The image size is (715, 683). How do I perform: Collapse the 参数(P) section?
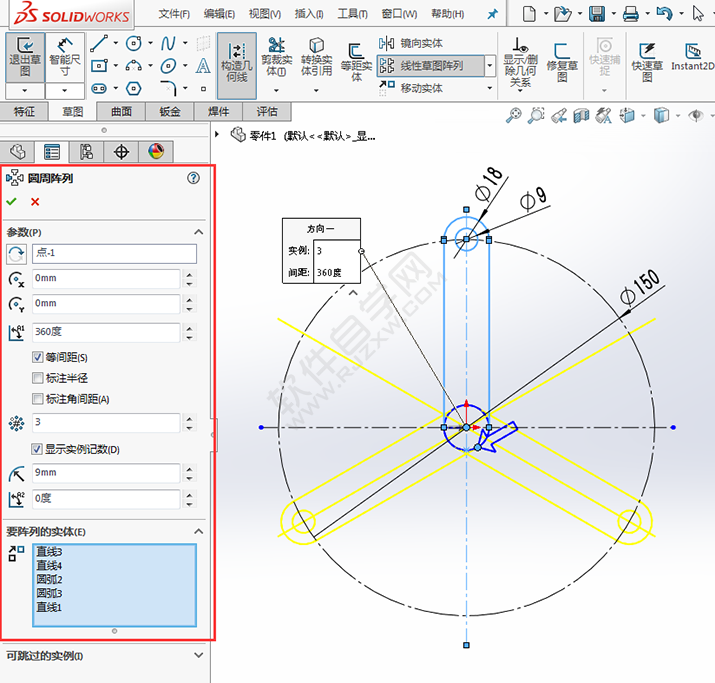point(198,232)
